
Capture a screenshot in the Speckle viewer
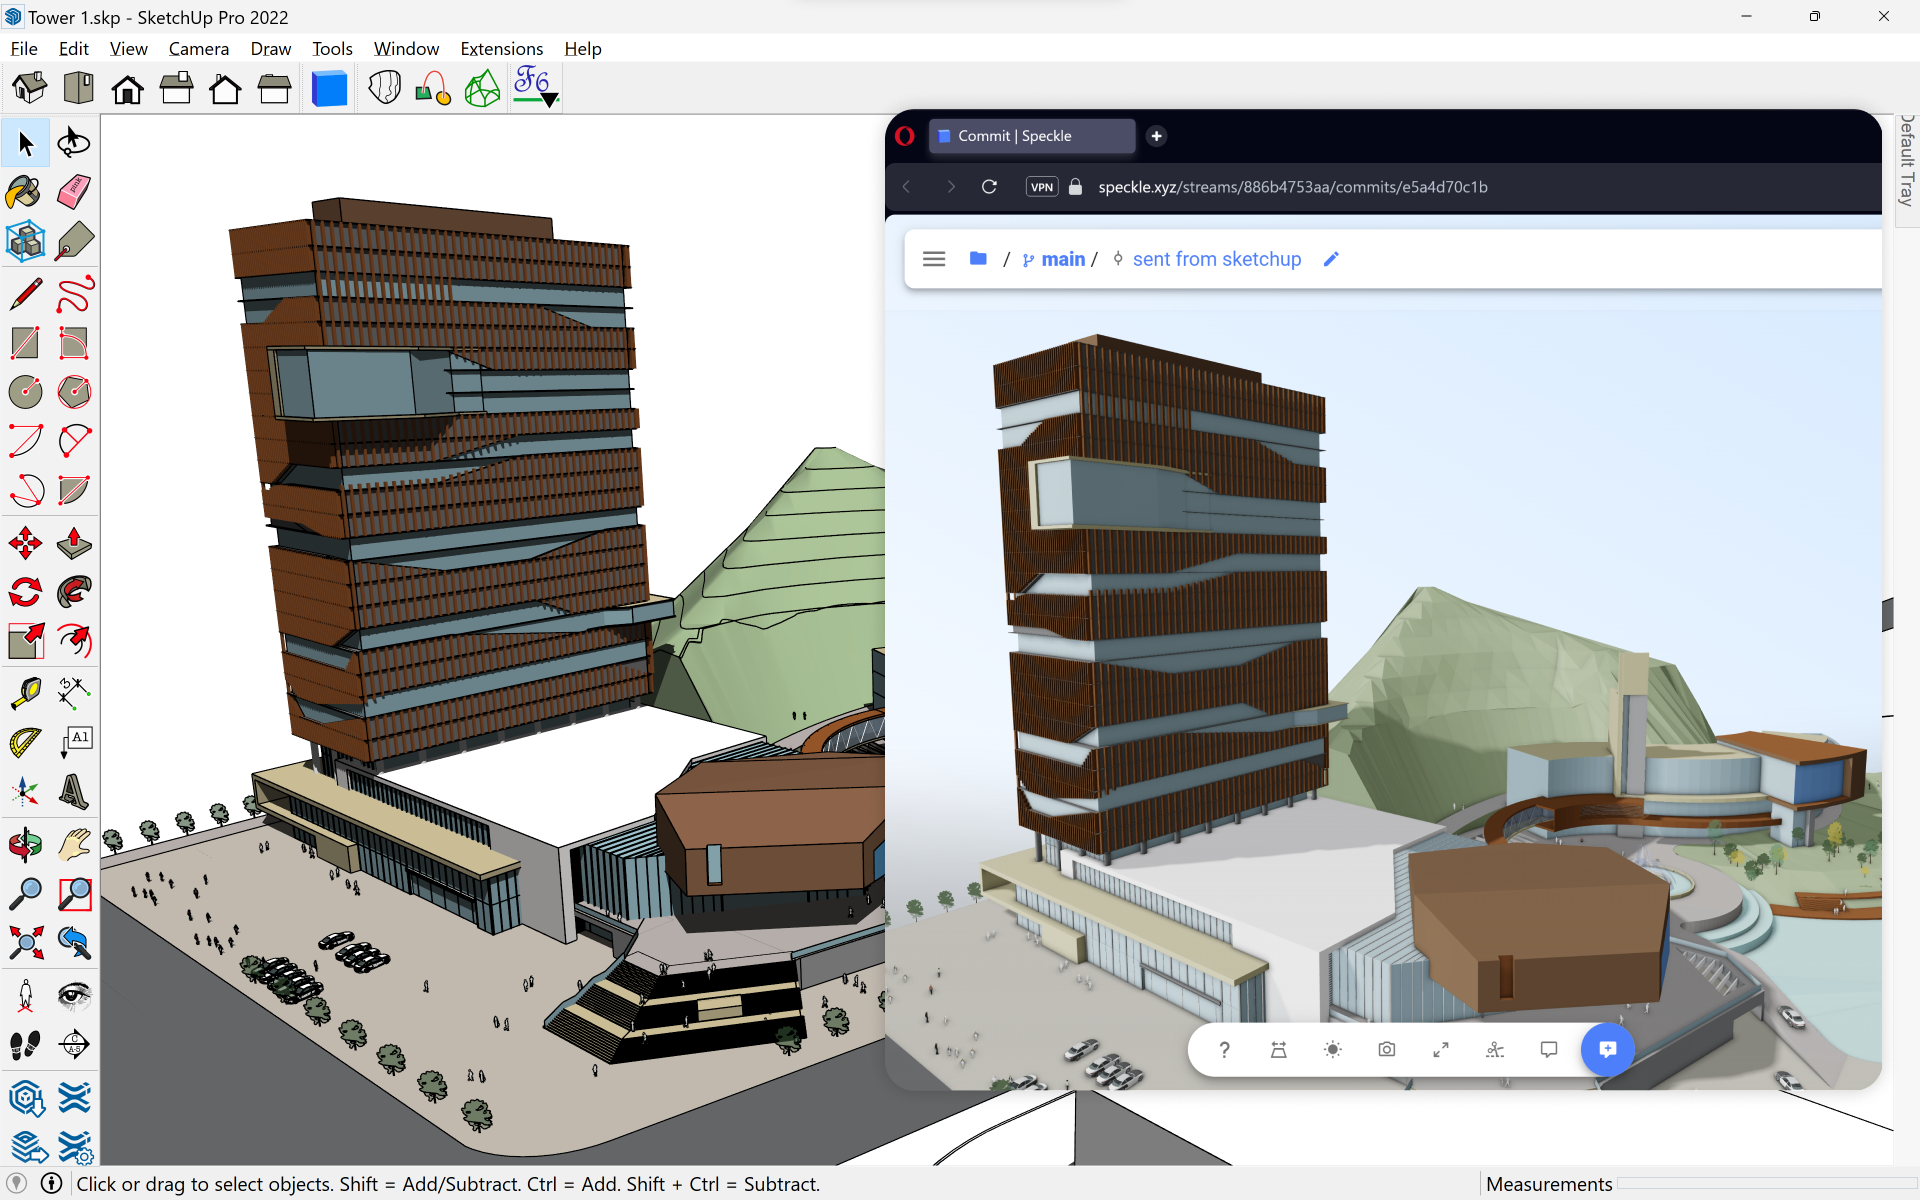tap(1386, 1049)
